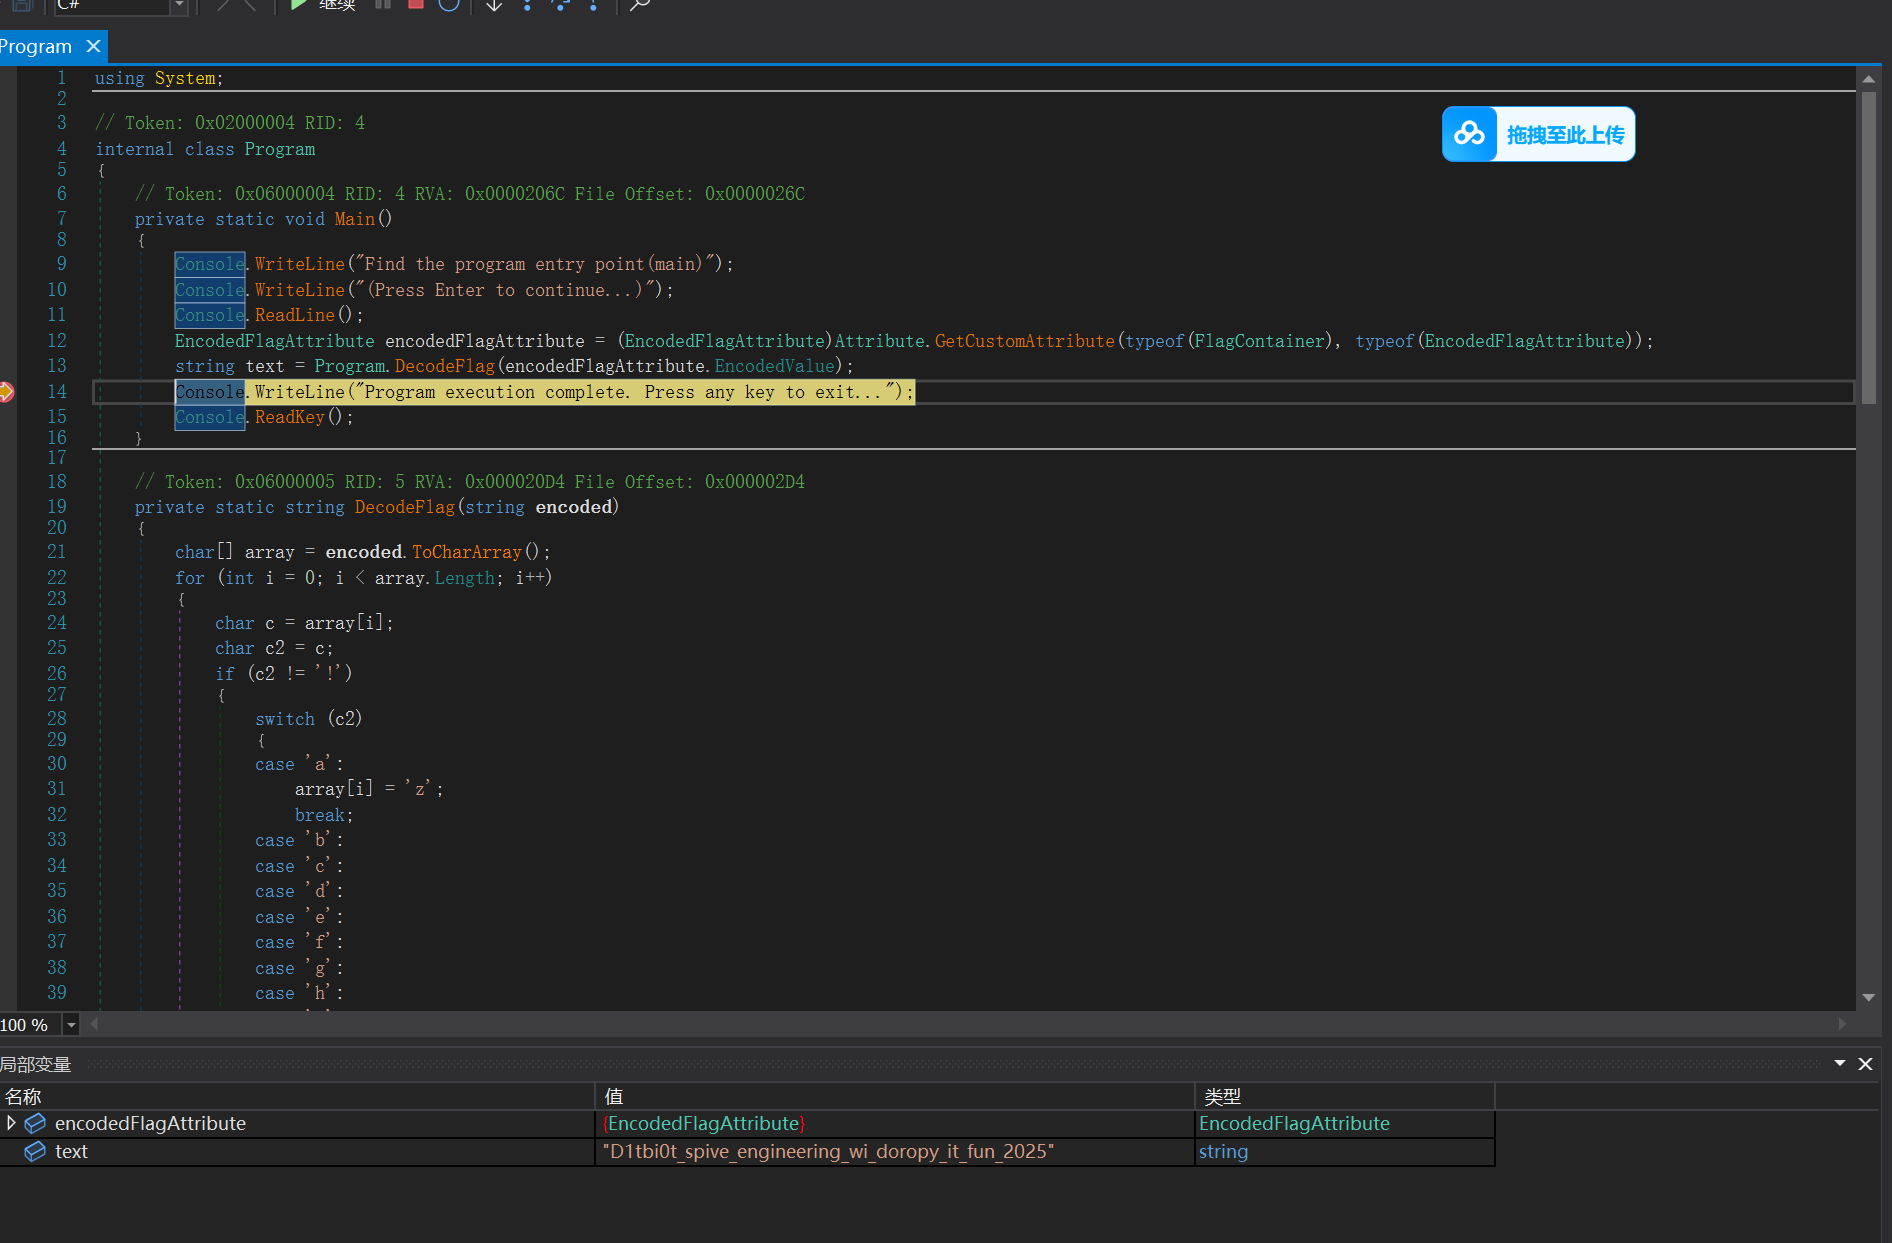The image size is (1892, 1243).
Task: Close the Program tab
Action: coord(93,46)
